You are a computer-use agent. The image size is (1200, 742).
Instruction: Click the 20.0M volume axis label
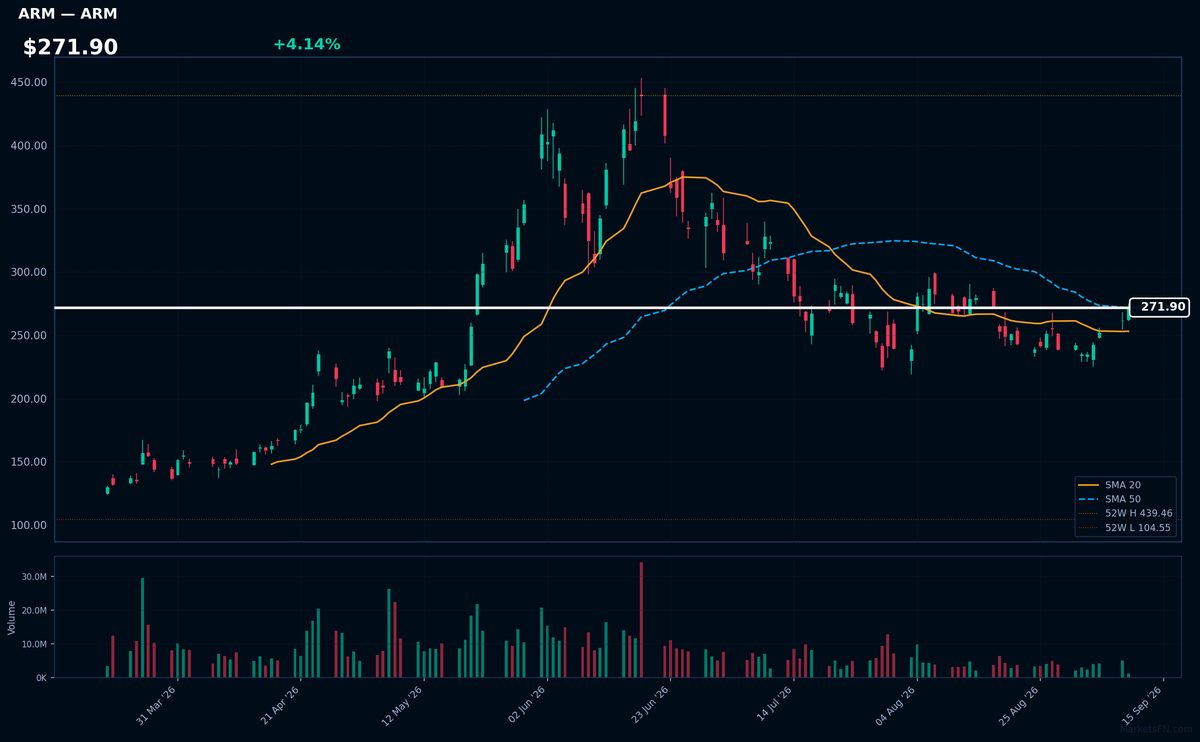(34, 611)
